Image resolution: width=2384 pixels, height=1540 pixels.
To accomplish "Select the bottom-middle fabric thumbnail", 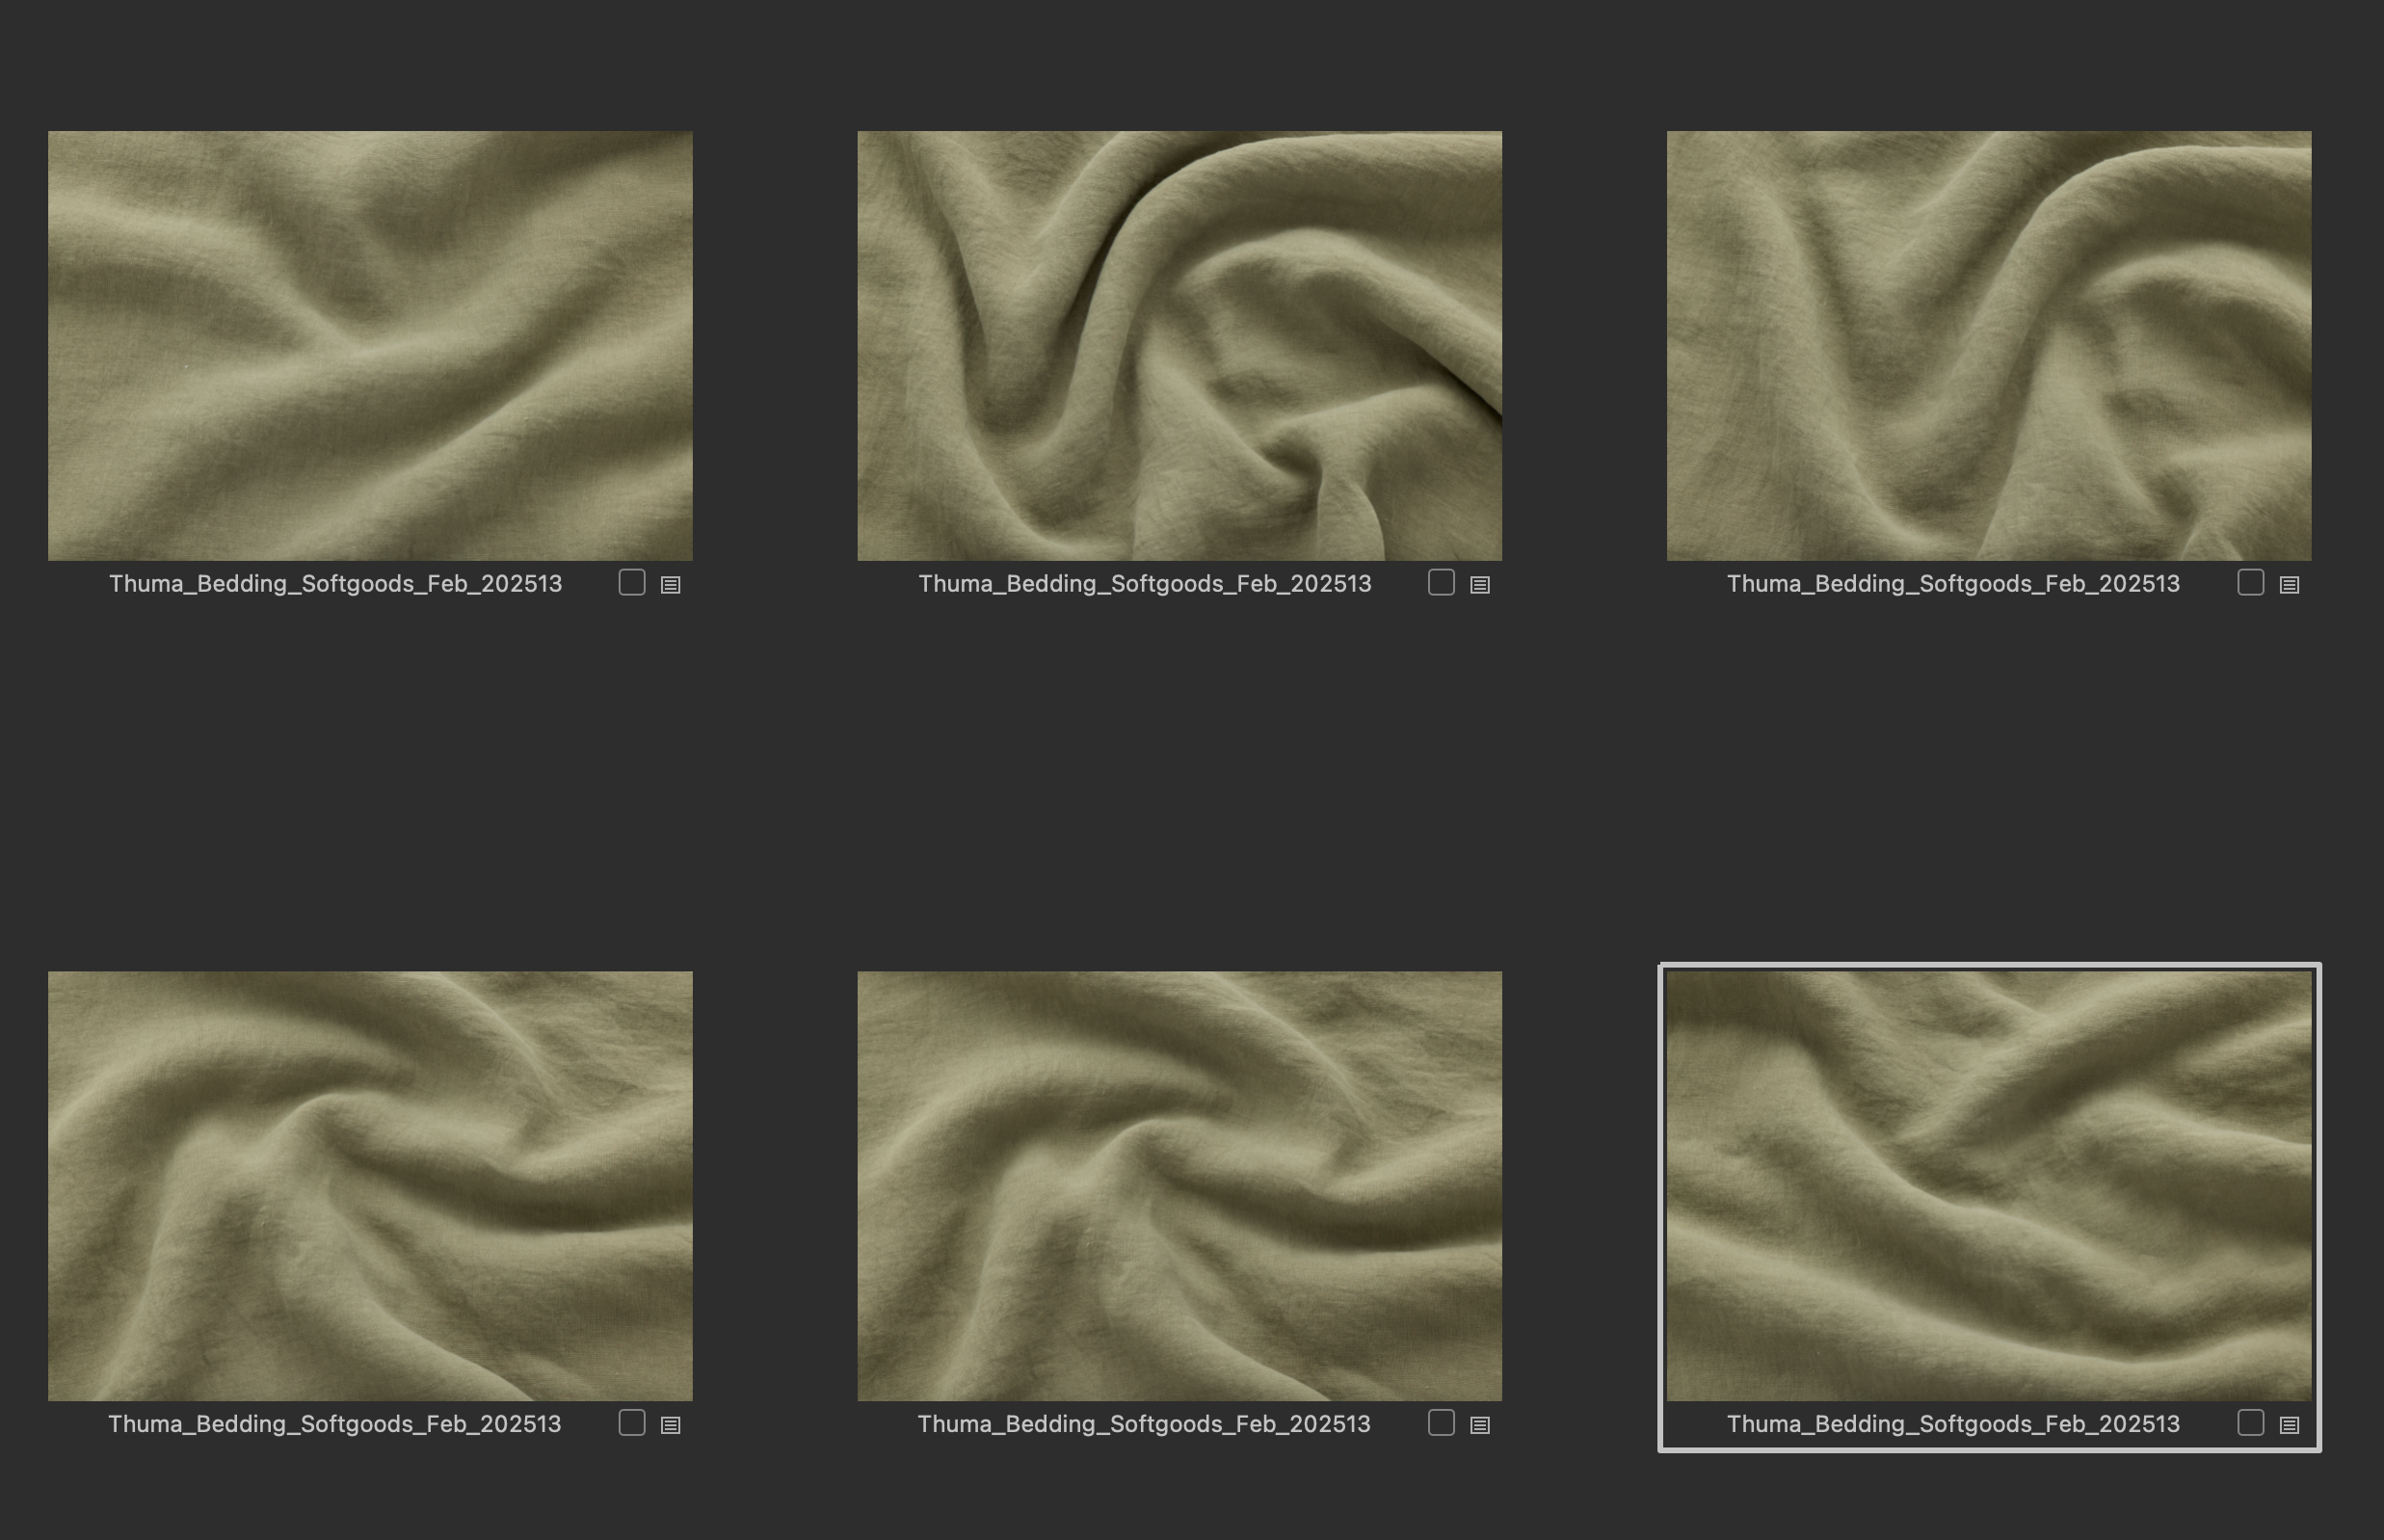I will click(x=1179, y=1185).
